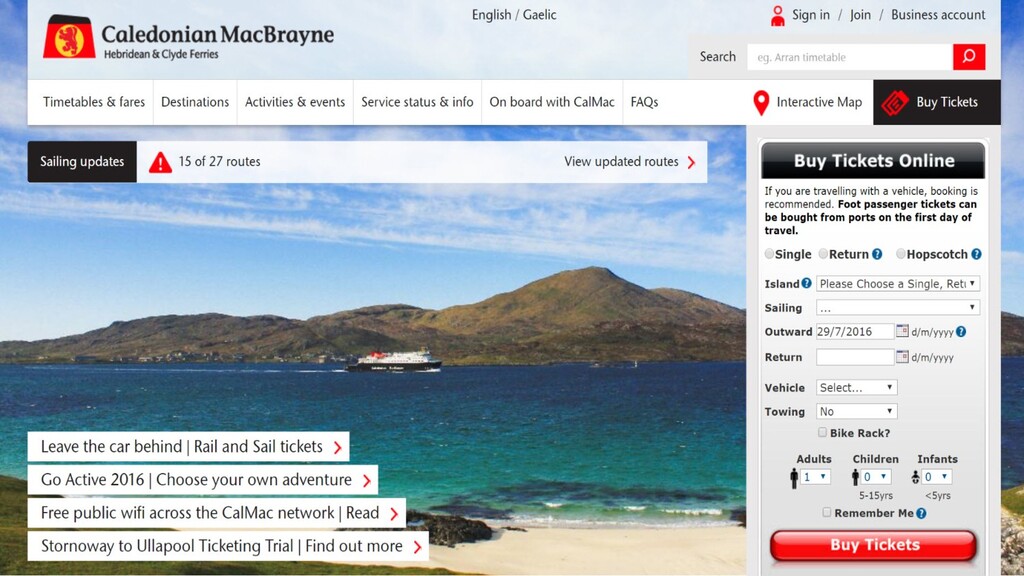
Task: Select the Return ticket radio button
Action: point(823,253)
